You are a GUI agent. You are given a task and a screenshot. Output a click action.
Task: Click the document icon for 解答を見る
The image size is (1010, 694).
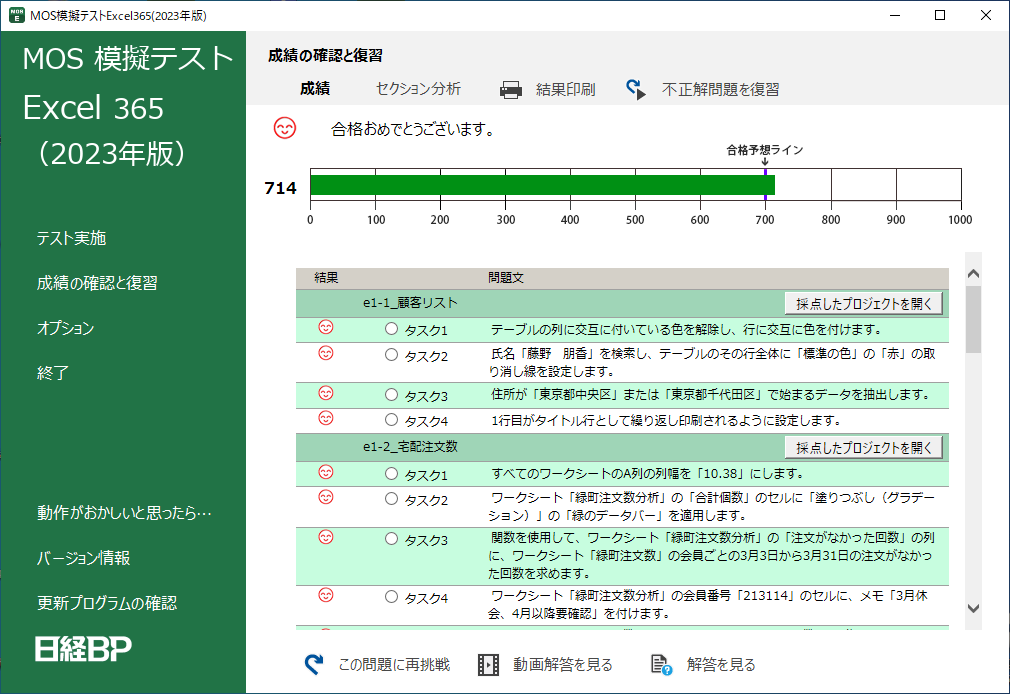pos(661,664)
